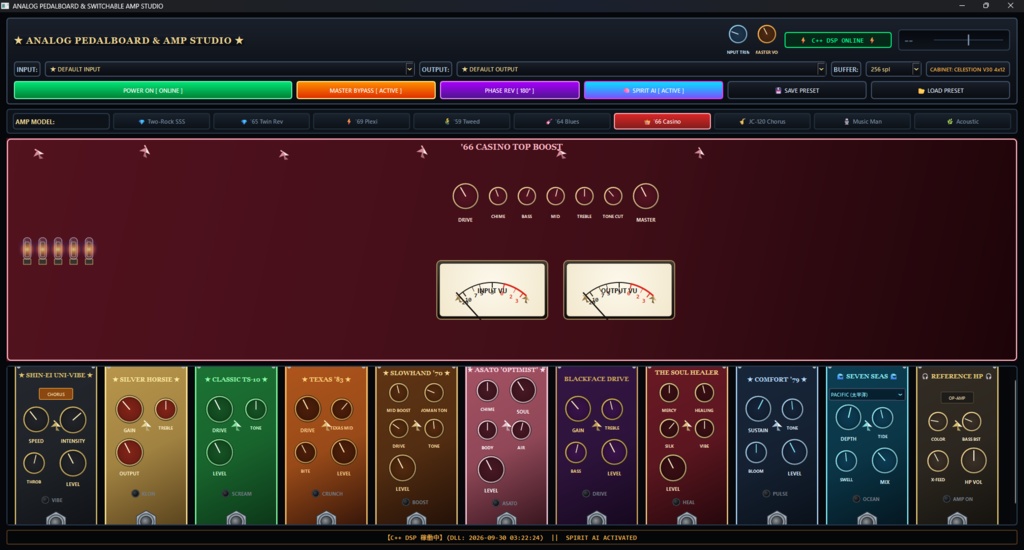Stomp the Shin-Ei Uni-Vibe footswitch

(x=56, y=520)
